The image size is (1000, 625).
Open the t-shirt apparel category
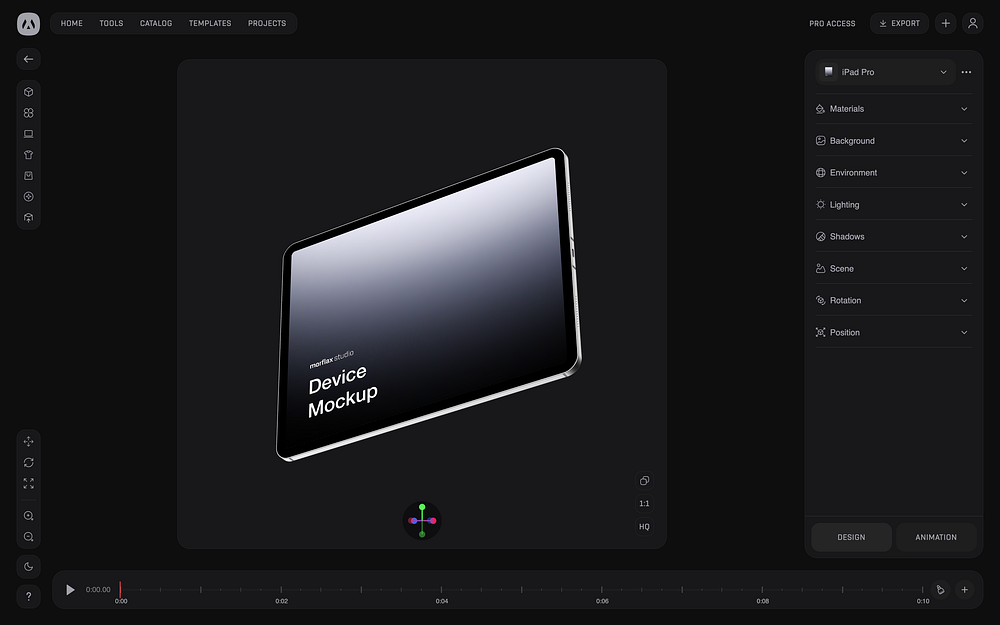(x=28, y=154)
